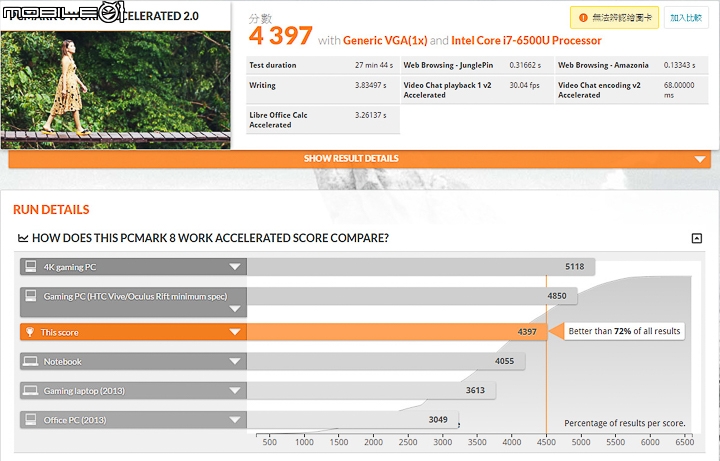Click the RUN DETAILS heading
720x461 pixels.
pyautogui.click(x=51, y=210)
